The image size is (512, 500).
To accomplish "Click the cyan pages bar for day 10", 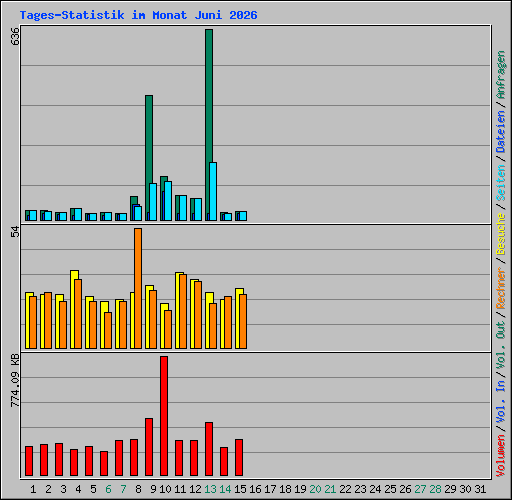I will (168, 201).
